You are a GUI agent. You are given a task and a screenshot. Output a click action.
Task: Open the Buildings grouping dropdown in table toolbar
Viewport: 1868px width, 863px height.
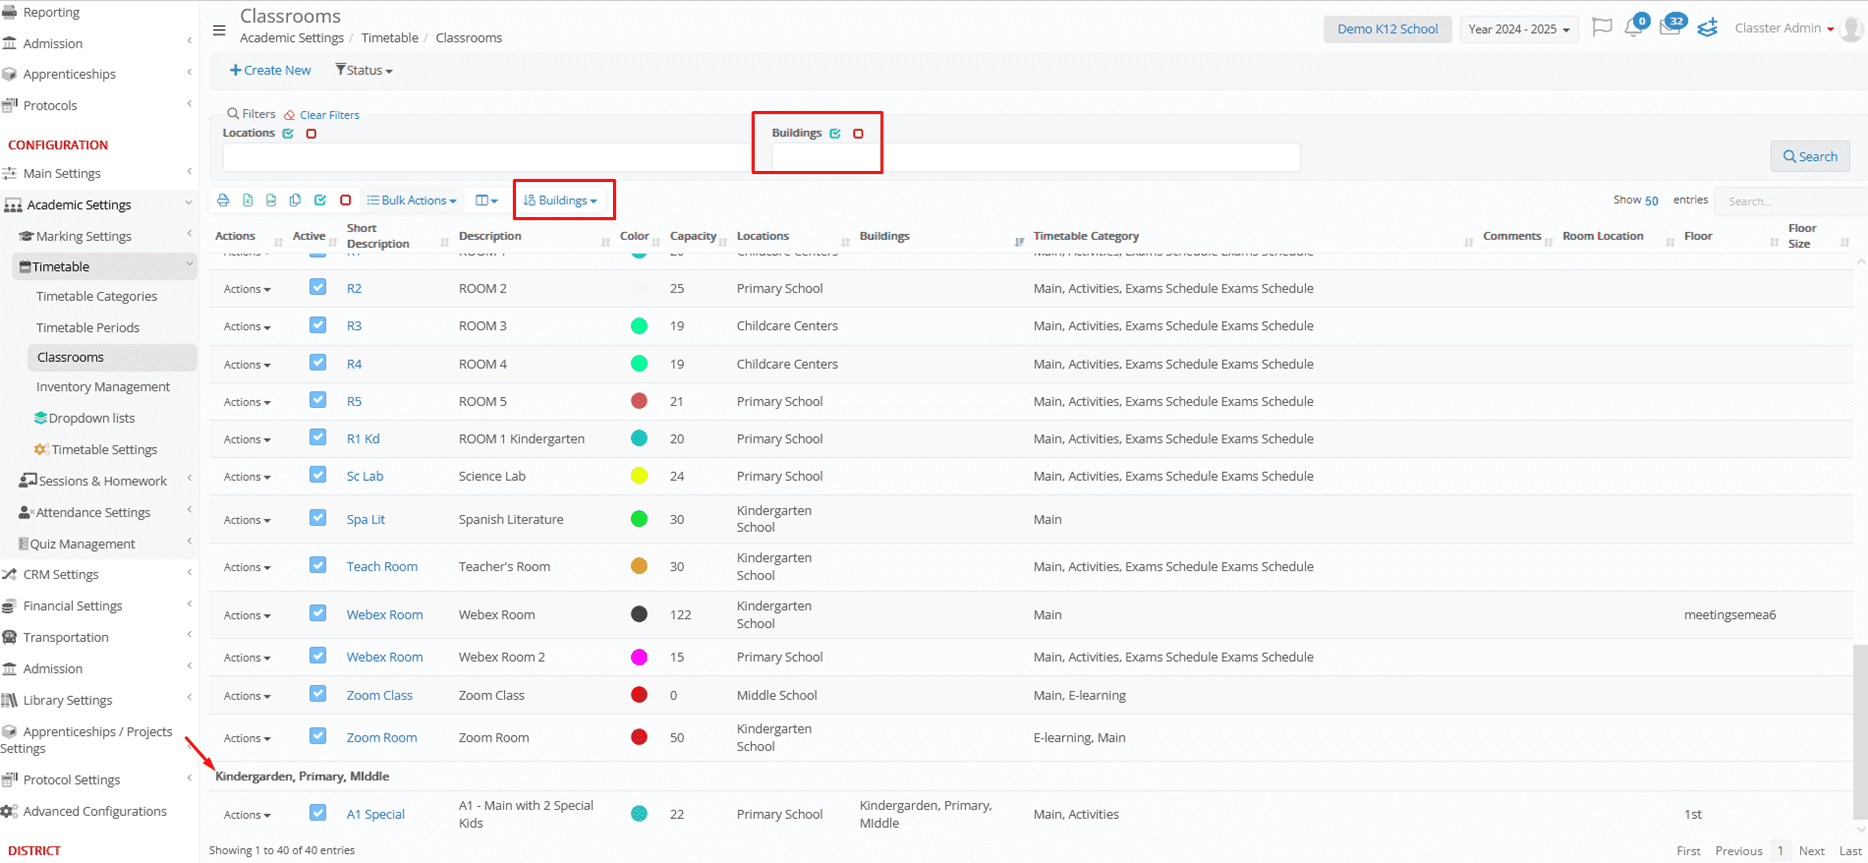(x=561, y=200)
